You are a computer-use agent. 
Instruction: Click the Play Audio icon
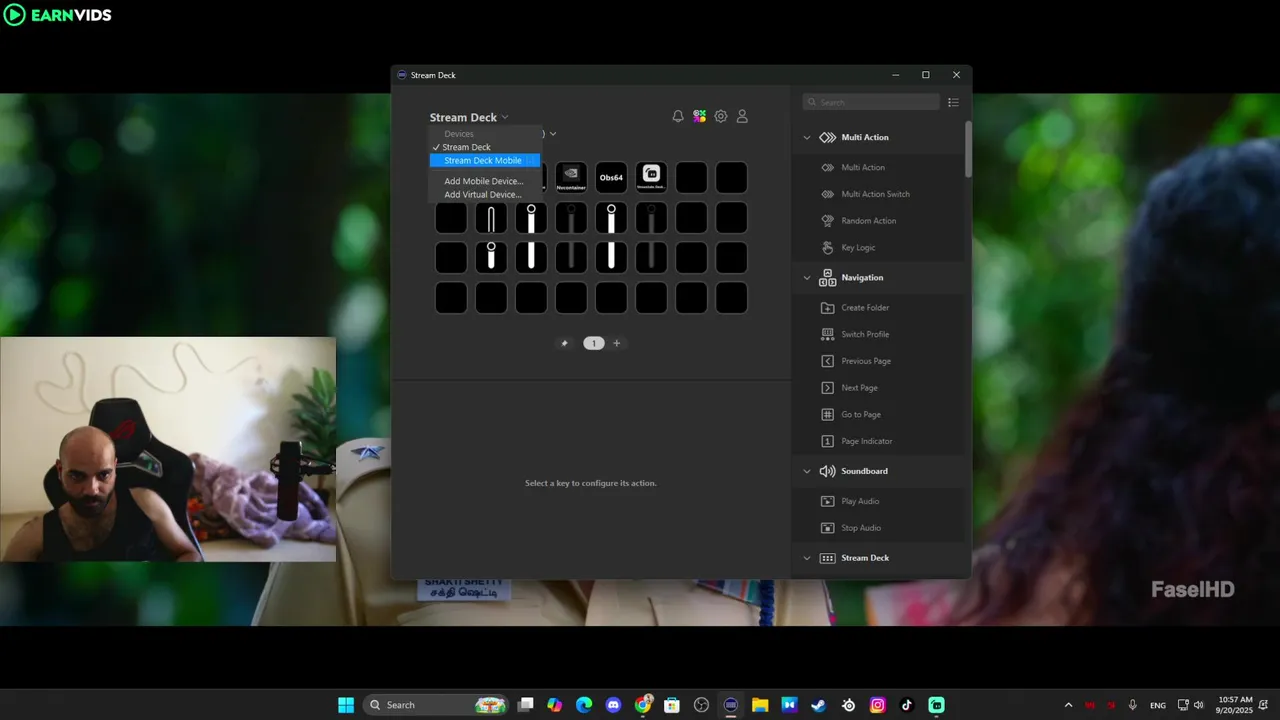tap(827, 501)
